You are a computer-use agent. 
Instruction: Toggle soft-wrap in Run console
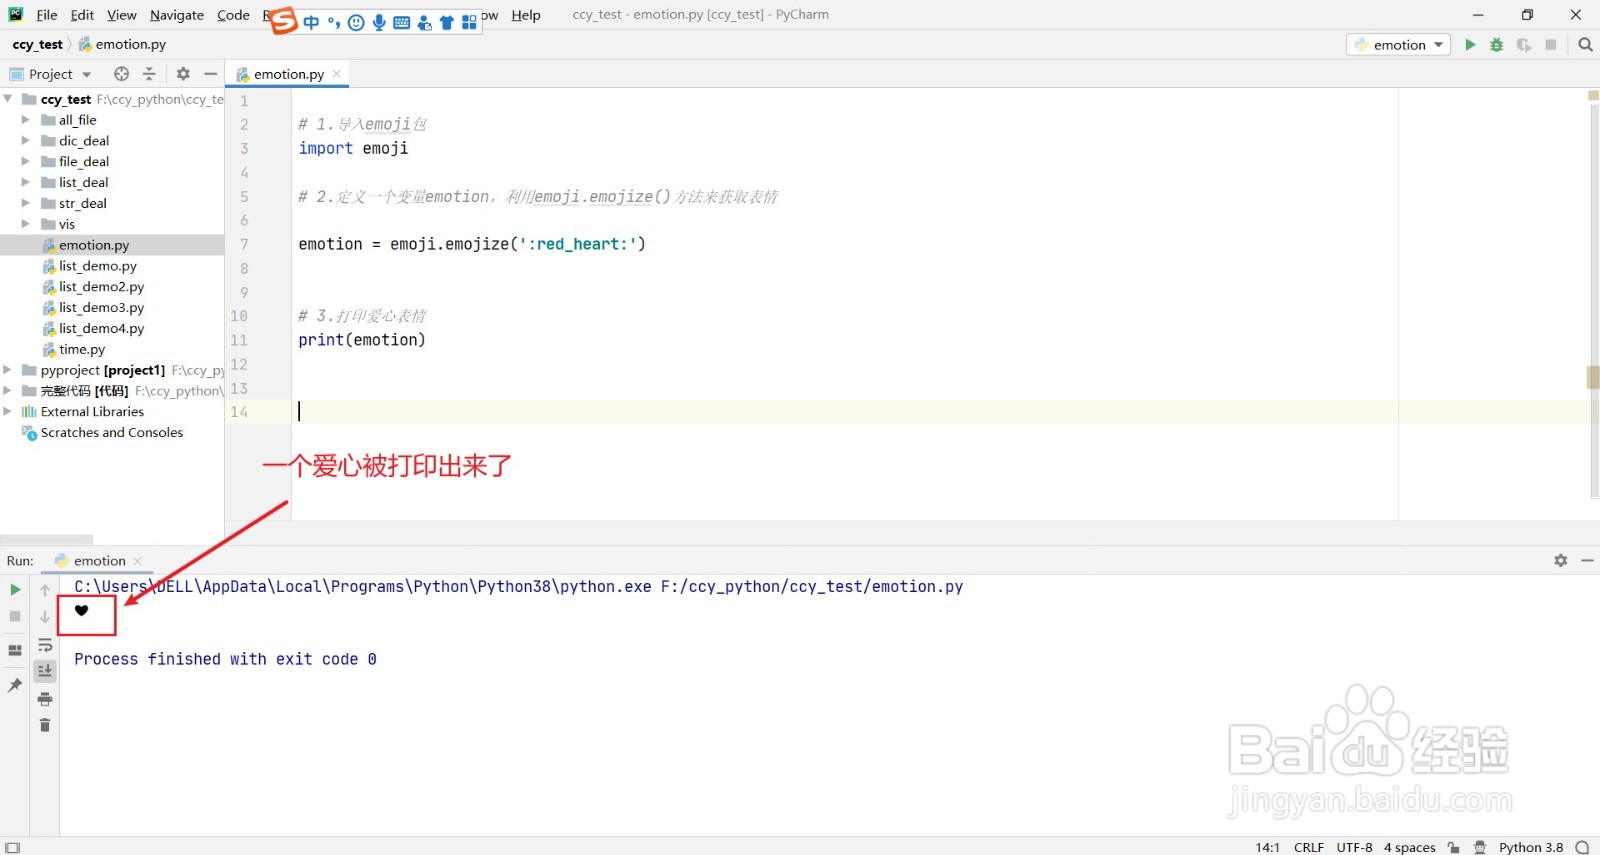(45, 645)
